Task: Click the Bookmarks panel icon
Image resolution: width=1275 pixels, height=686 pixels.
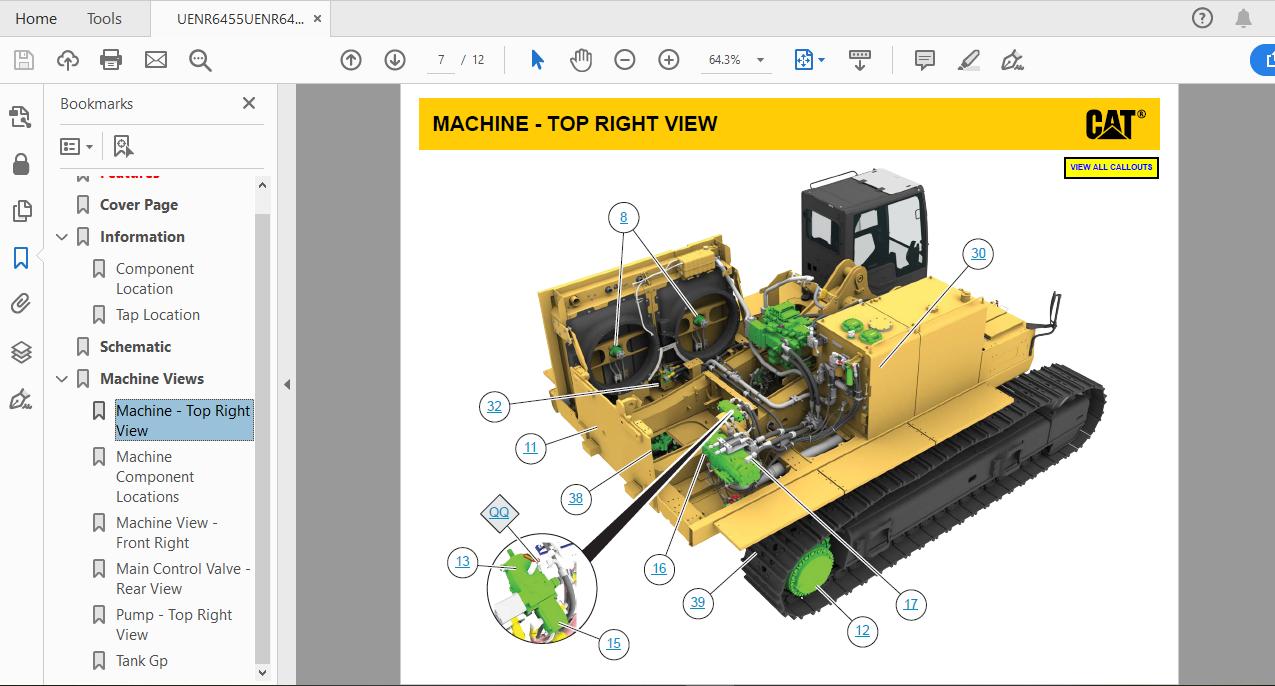Action: pos(21,257)
